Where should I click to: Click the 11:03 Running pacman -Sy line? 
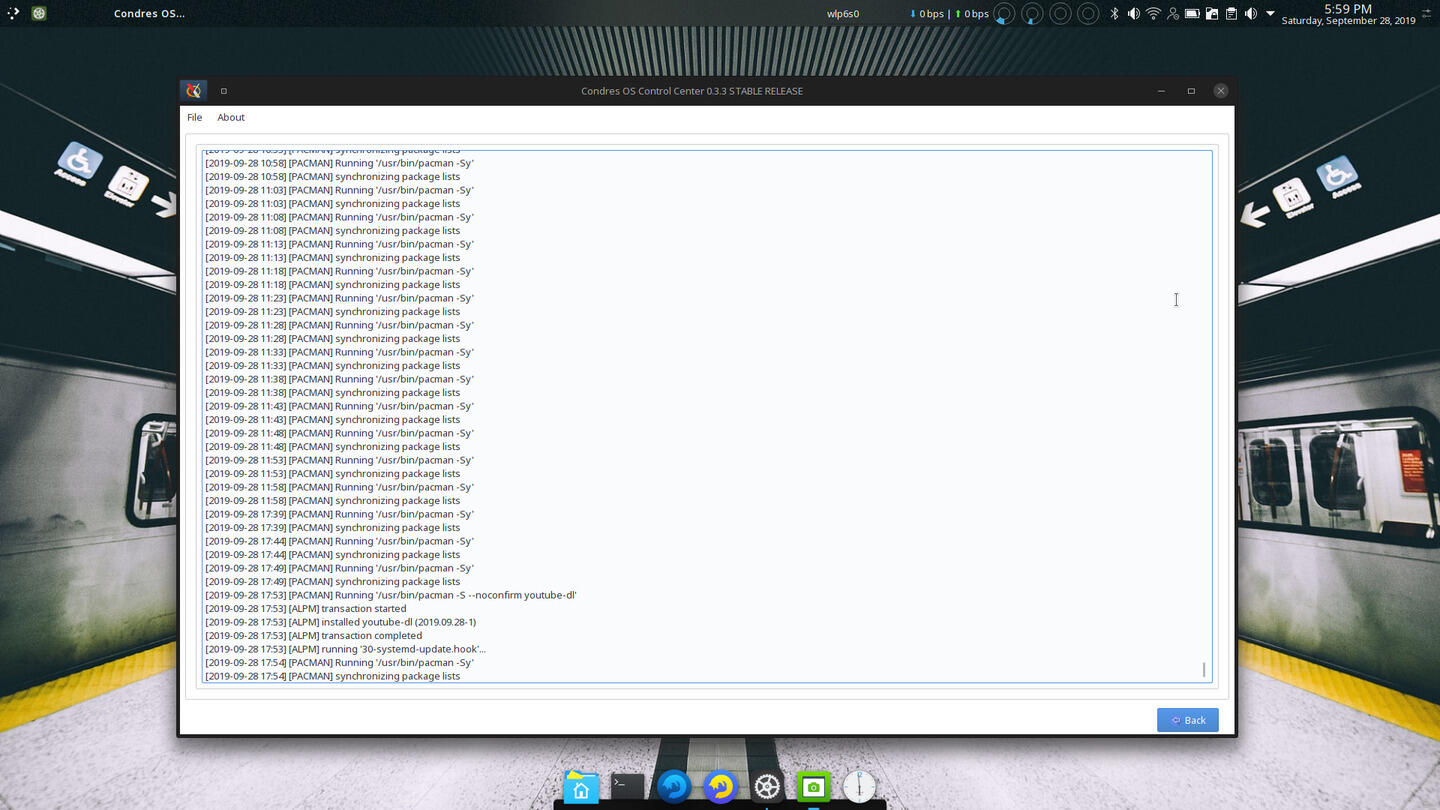click(339, 190)
